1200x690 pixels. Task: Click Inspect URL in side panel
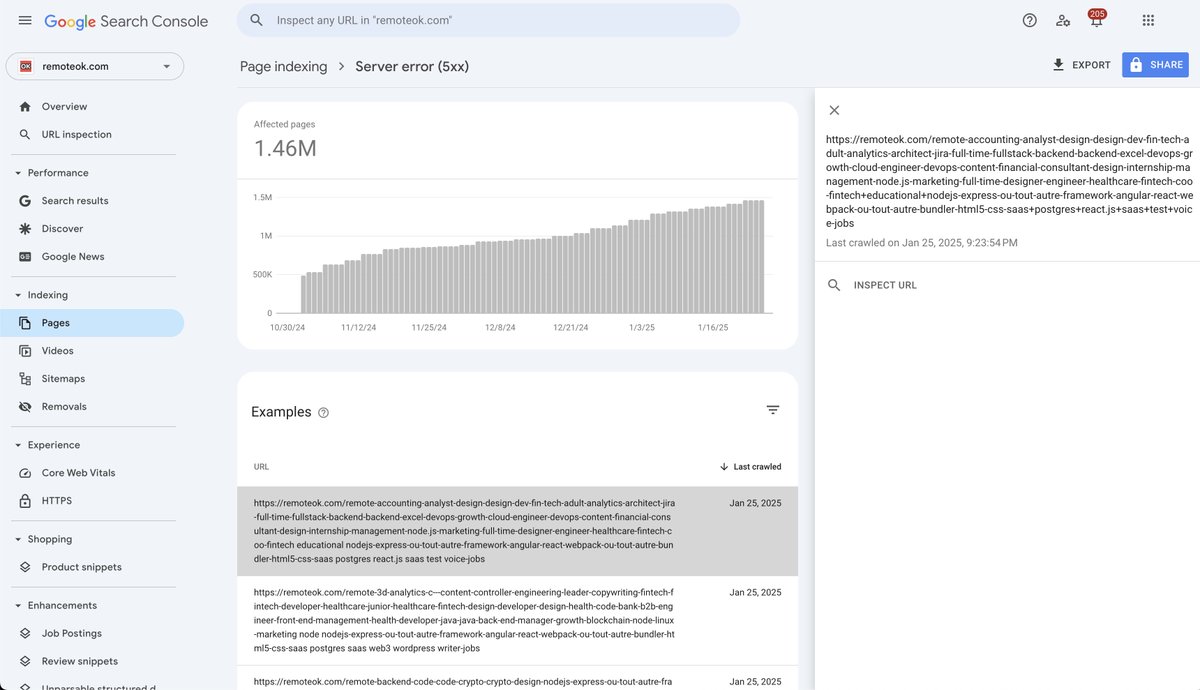(872, 285)
